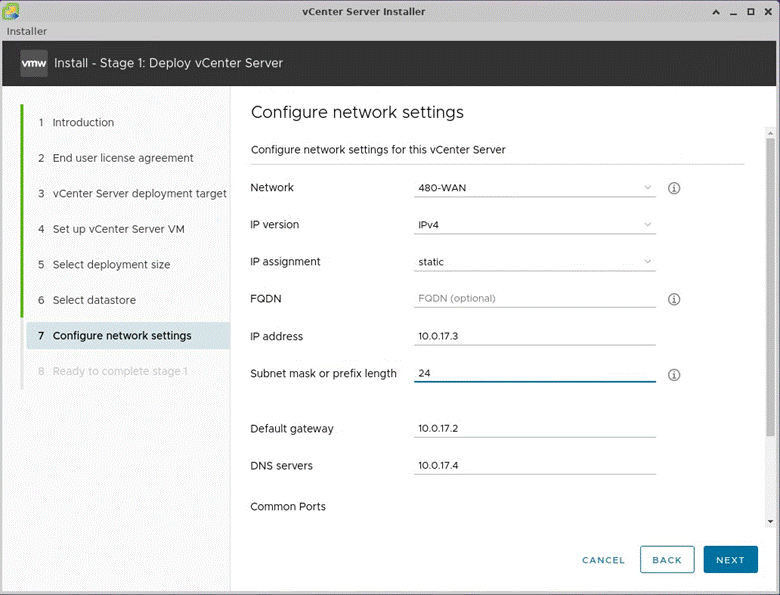Open the Installer menu
This screenshot has width=780, height=595.
click(x=26, y=31)
